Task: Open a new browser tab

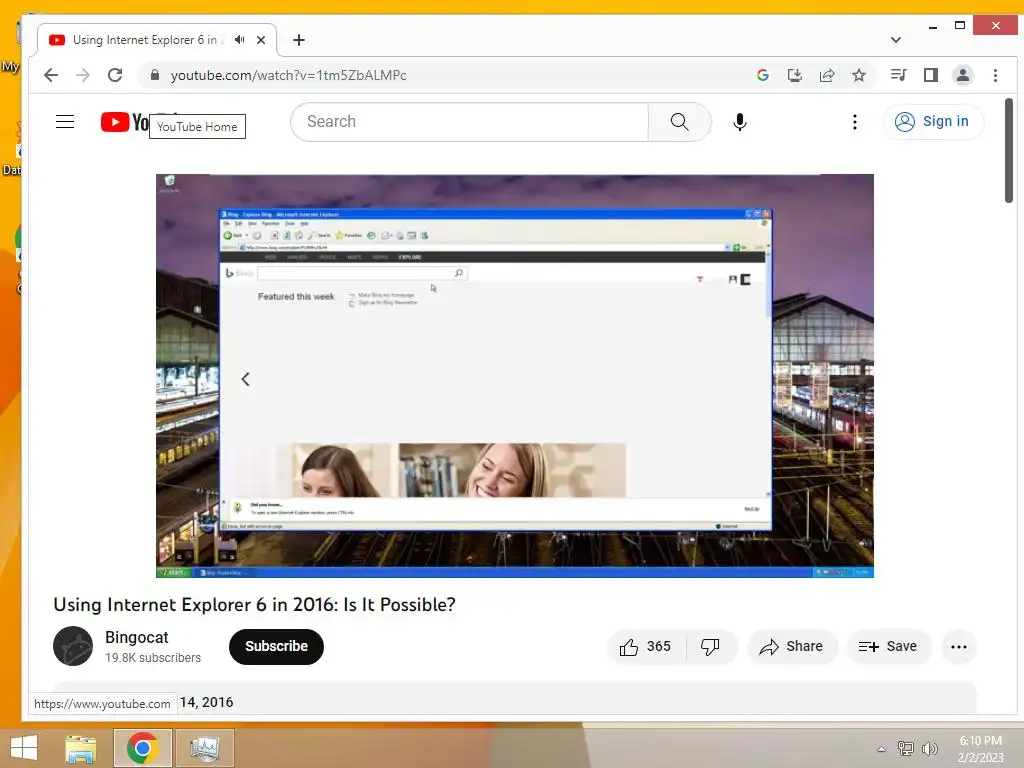Action: coord(298,40)
